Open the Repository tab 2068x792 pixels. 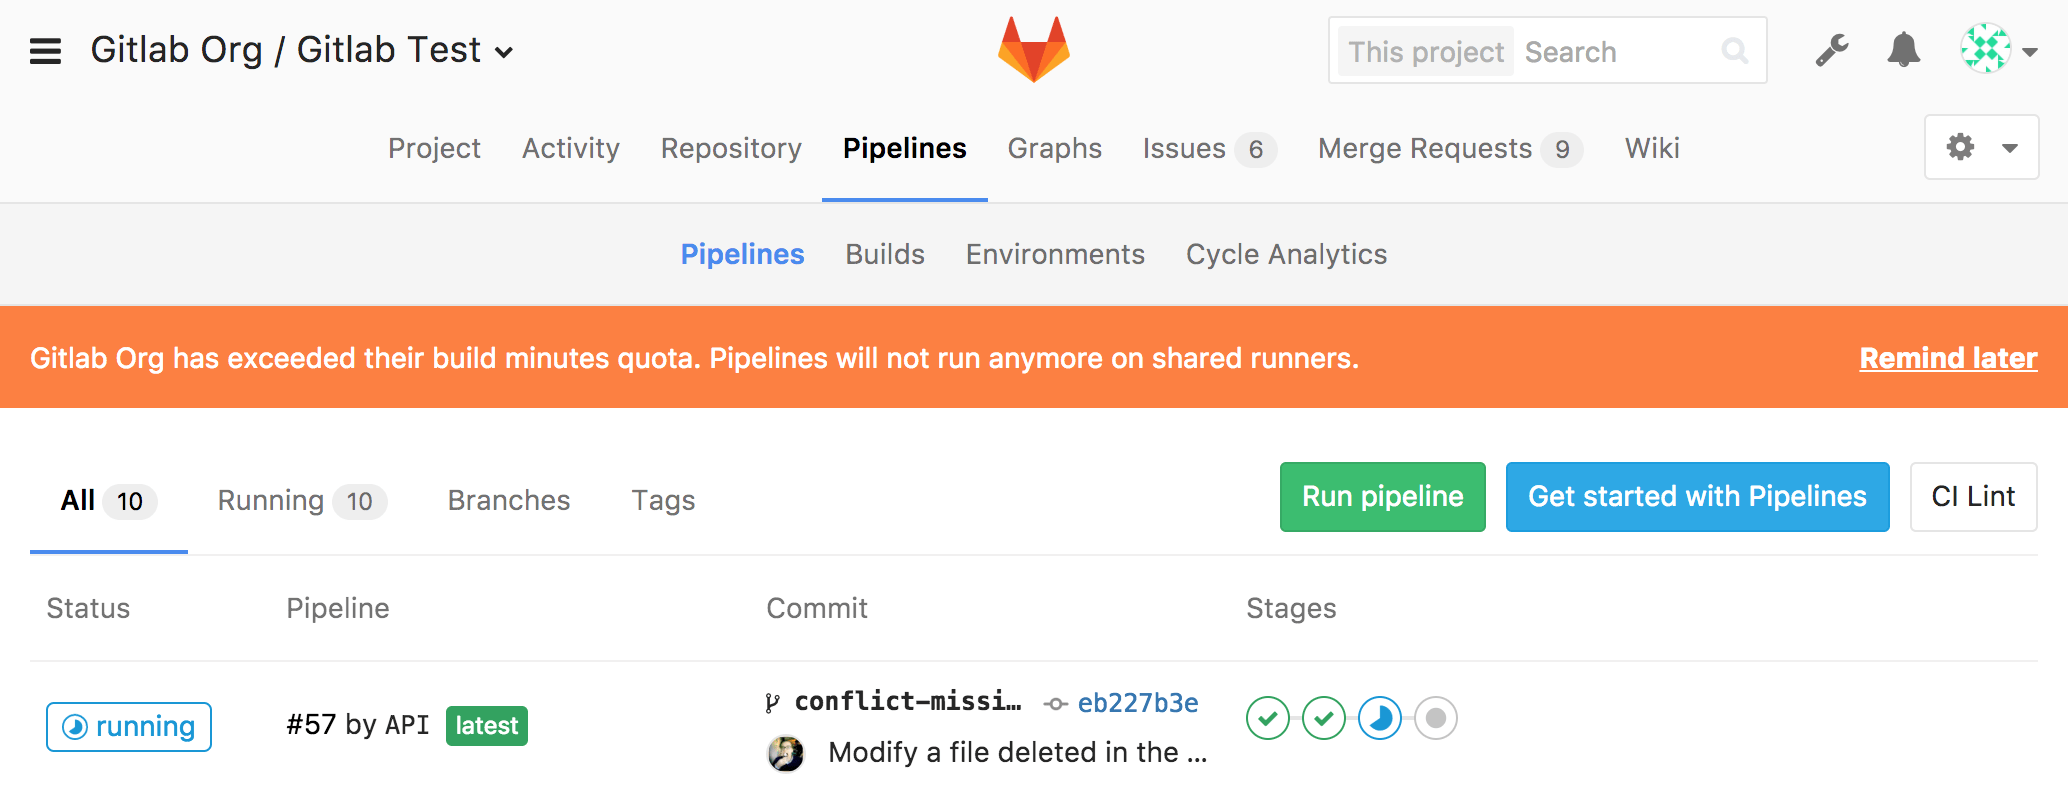coord(731,148)
